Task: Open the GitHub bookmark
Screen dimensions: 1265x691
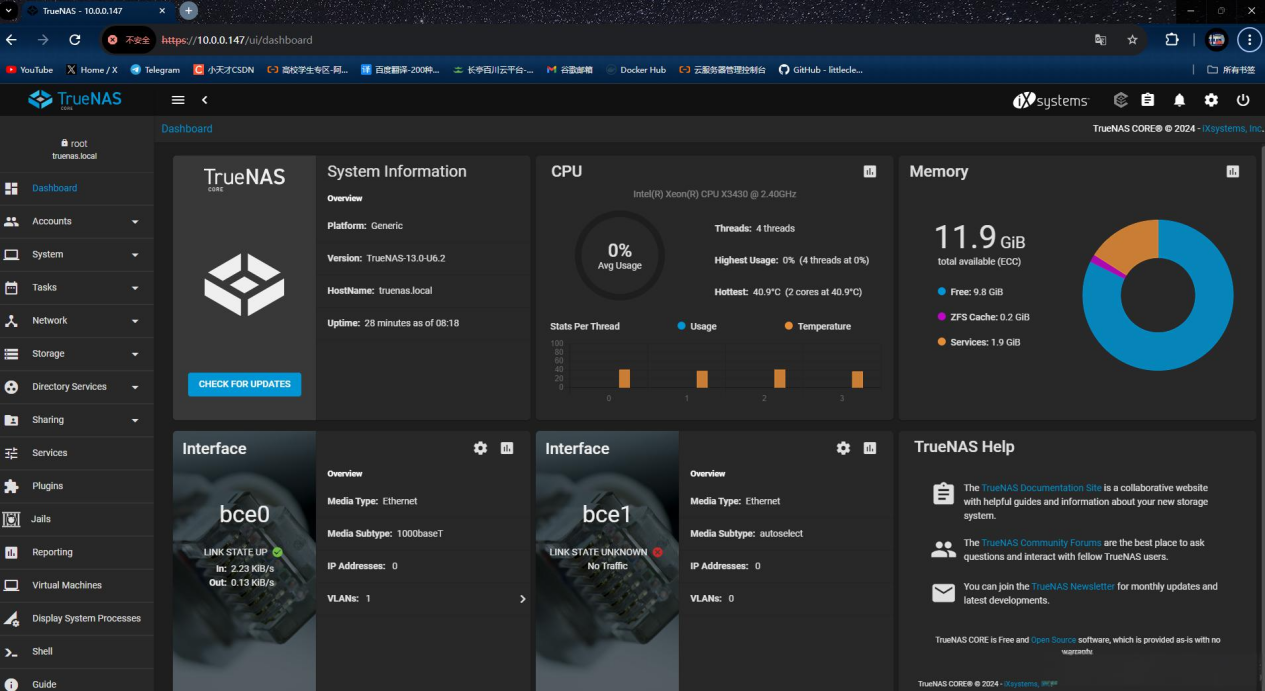Action: tap(820, 70)
